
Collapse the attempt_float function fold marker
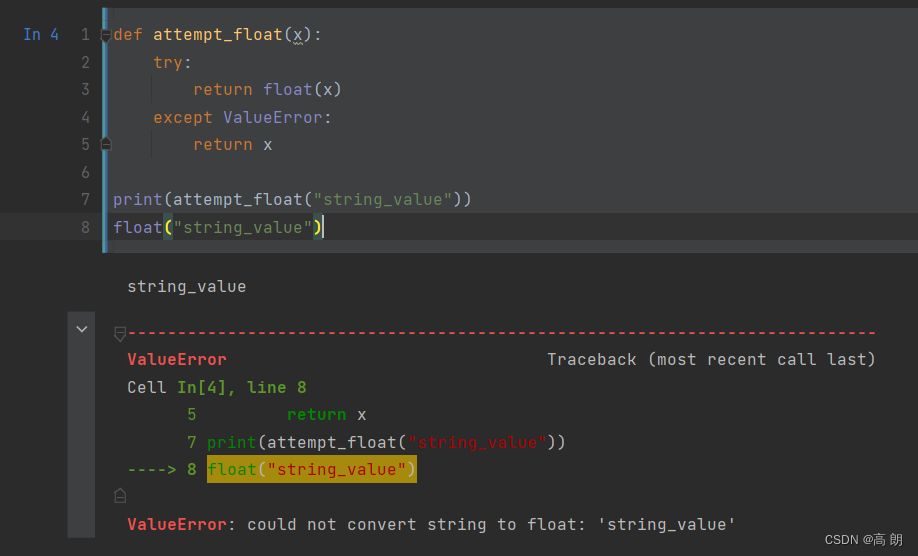(106, 36)
